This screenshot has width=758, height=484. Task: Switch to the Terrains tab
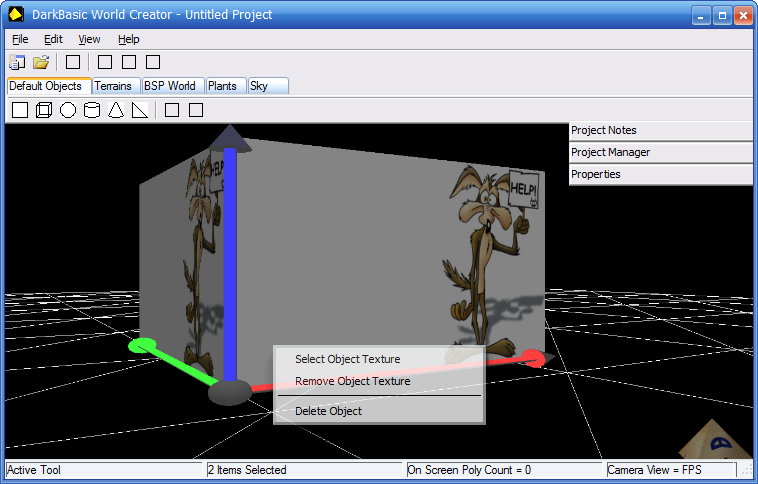click(116, 86)
